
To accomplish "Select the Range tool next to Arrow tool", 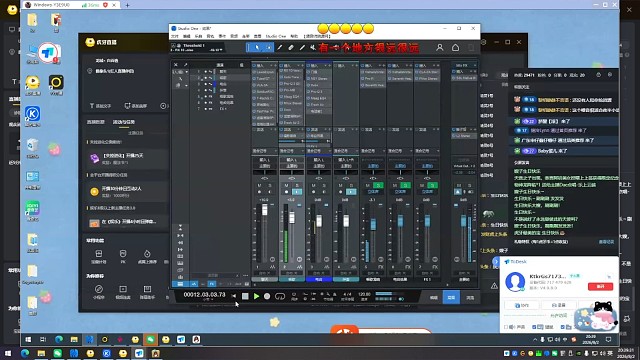I will [269, 48].
